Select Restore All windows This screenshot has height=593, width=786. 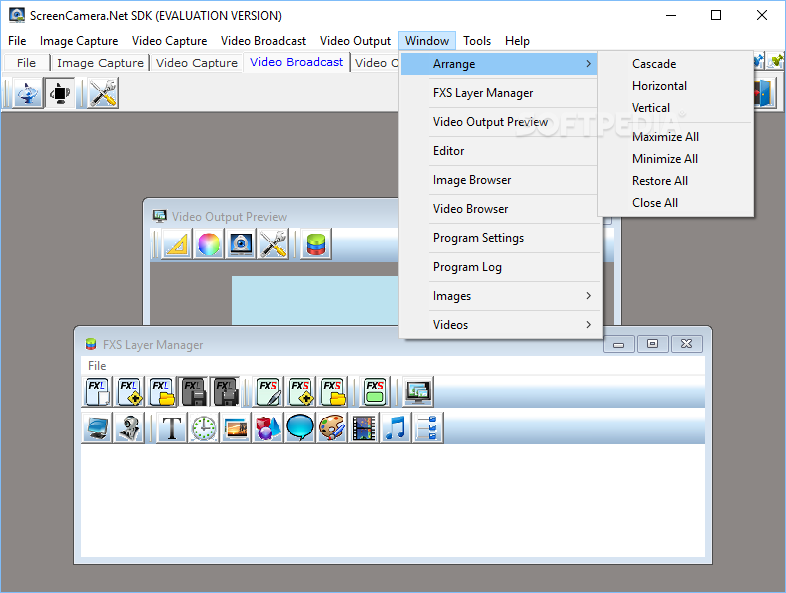tap(660, 181)
